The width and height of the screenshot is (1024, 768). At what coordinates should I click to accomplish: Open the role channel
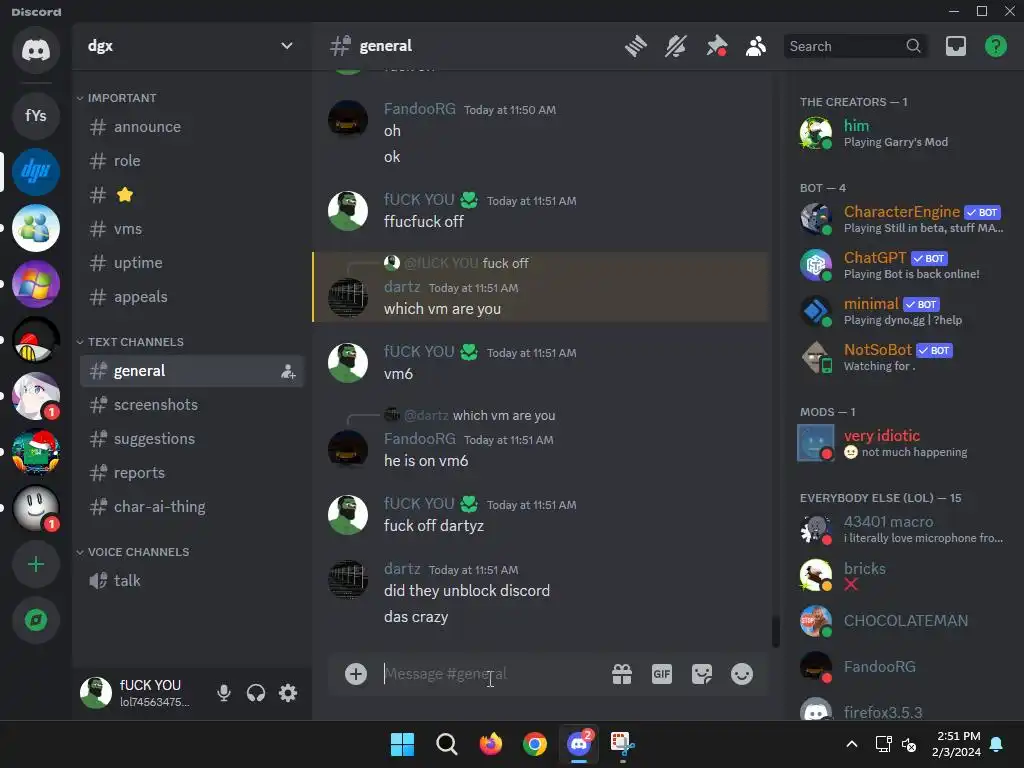192,161
